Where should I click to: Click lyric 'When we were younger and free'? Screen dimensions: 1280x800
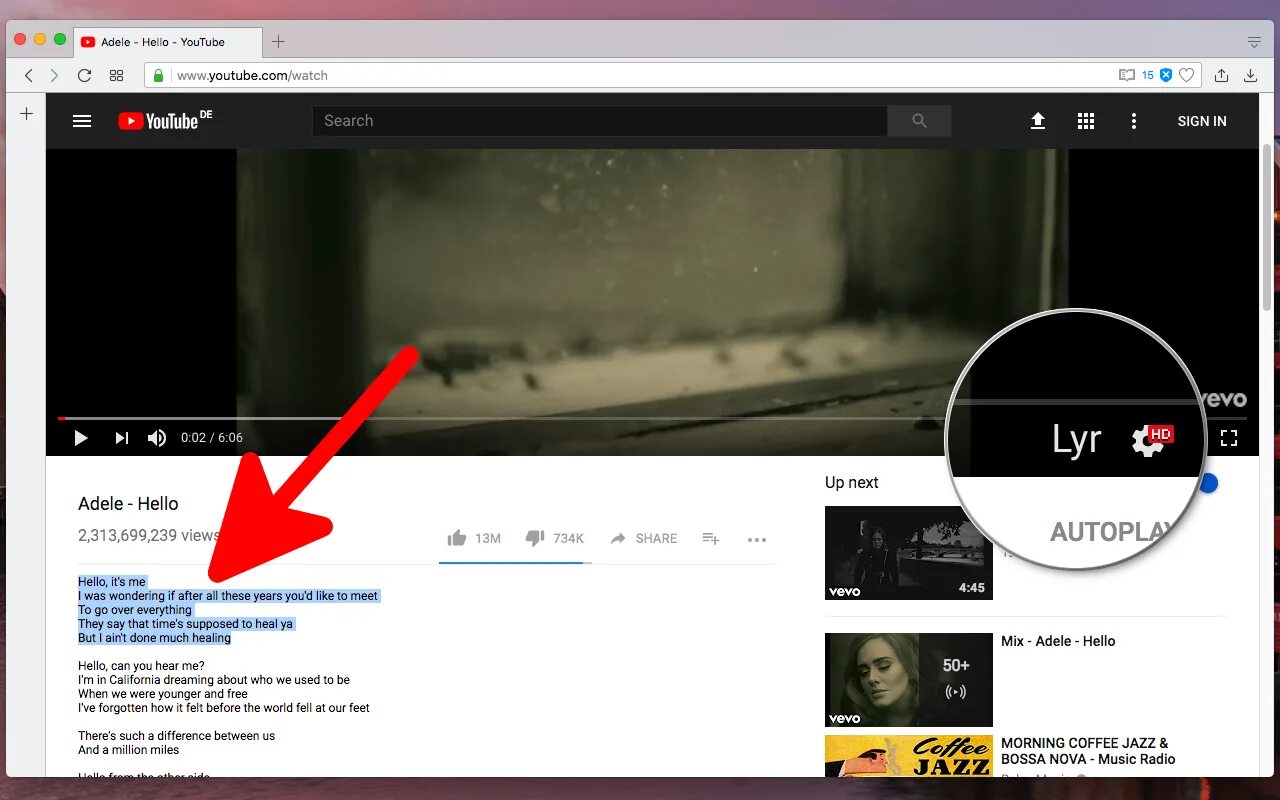163,694
